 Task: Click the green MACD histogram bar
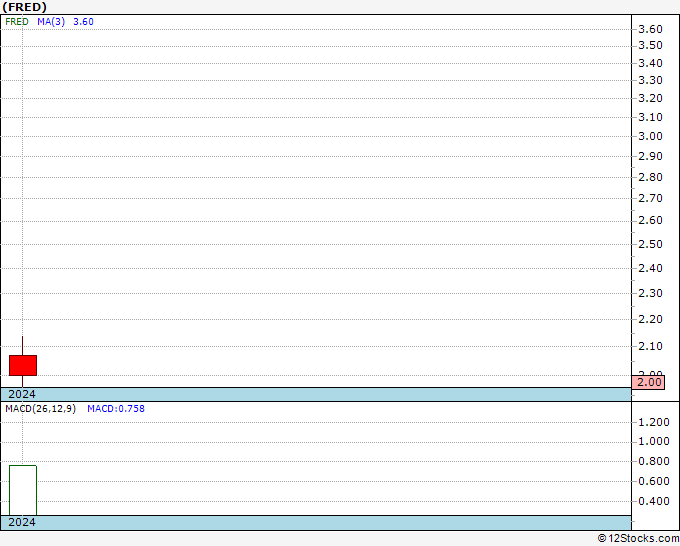coord(23,490)
